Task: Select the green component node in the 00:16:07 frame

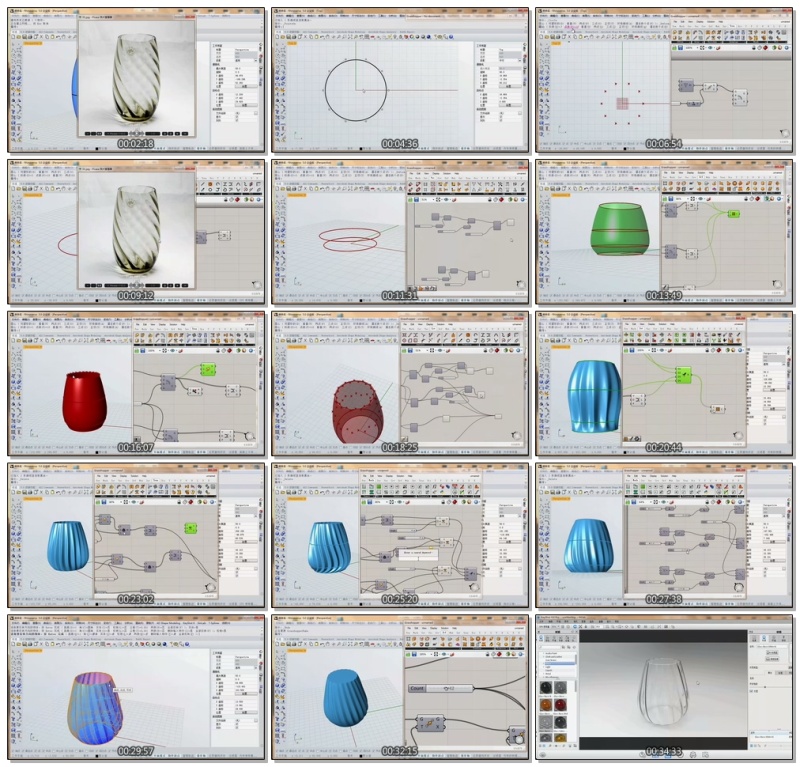Action: coord(207,369)
